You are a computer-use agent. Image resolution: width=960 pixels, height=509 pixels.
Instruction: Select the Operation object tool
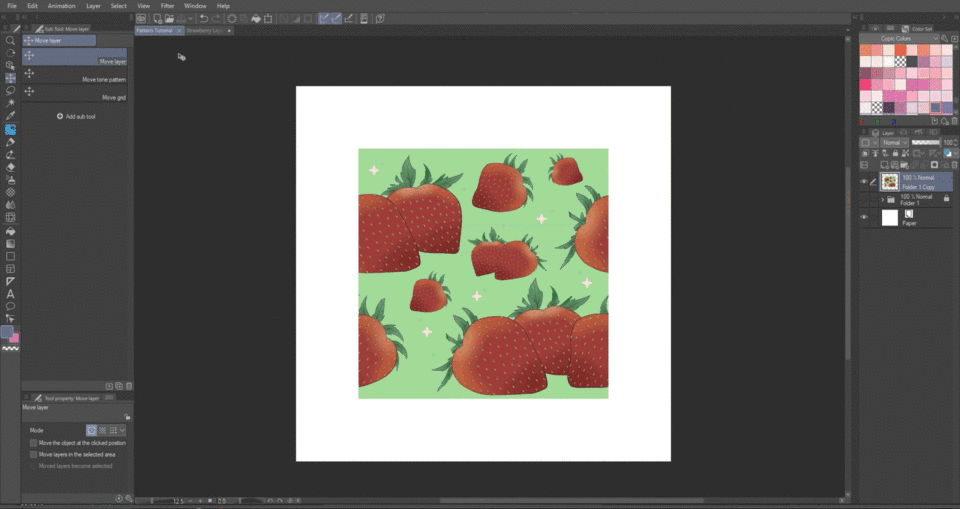(x=10, y=65)
